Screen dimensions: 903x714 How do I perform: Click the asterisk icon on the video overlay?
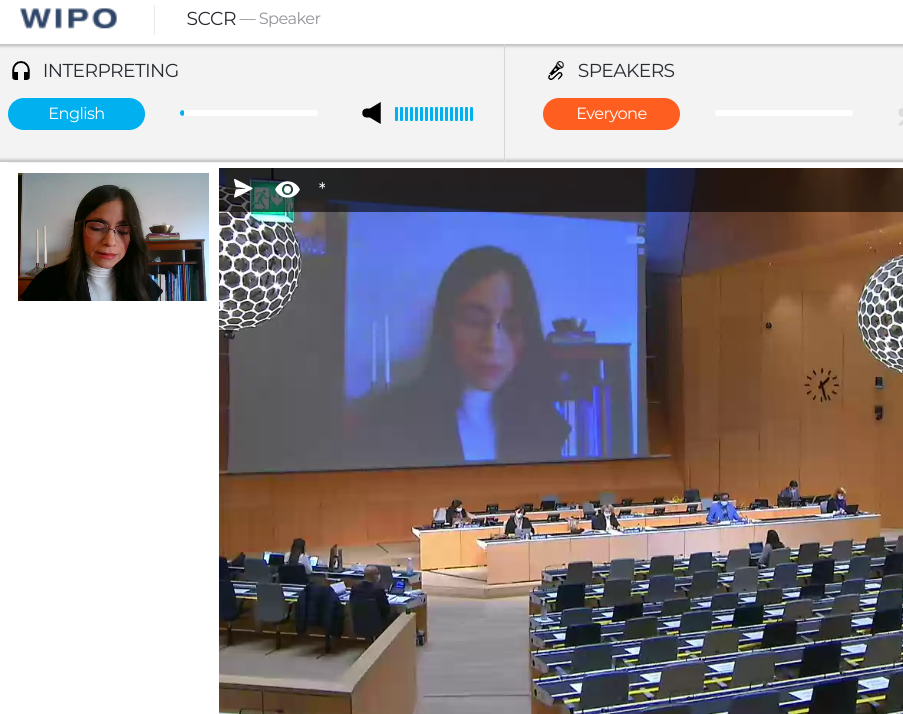pyautogui.click(x=322, y=186)
